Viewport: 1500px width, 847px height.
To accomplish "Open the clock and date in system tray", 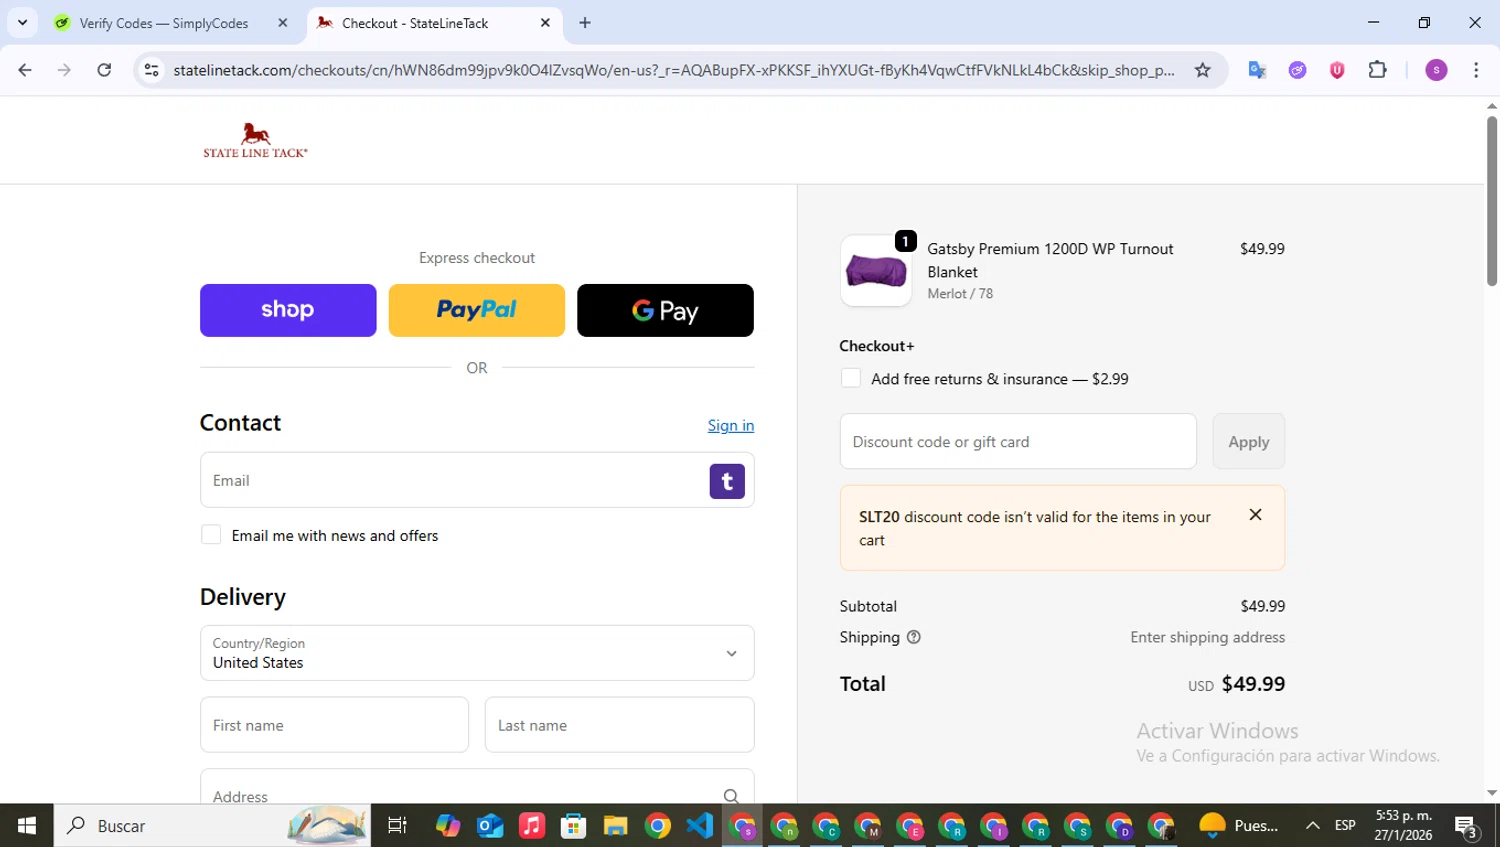I will [x=1403, y=826].
